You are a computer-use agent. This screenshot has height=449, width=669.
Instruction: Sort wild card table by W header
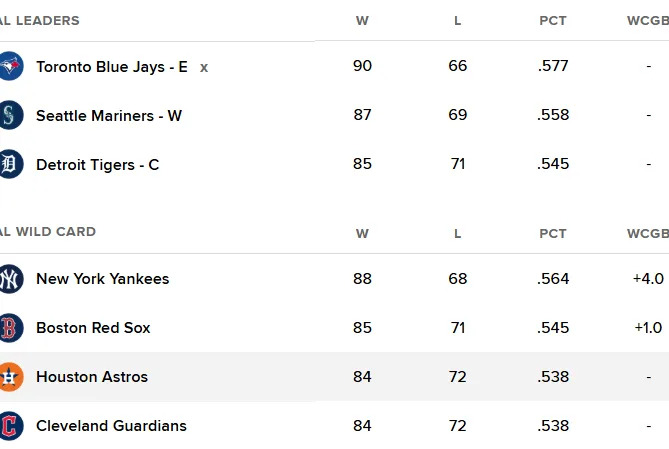(362, 234)
